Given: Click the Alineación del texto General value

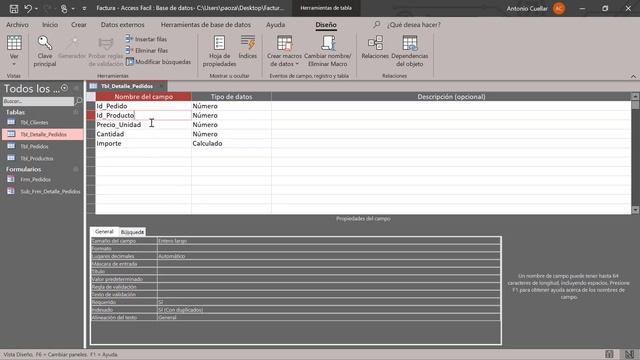Looking at the screenshot, I should coord(329,318).
